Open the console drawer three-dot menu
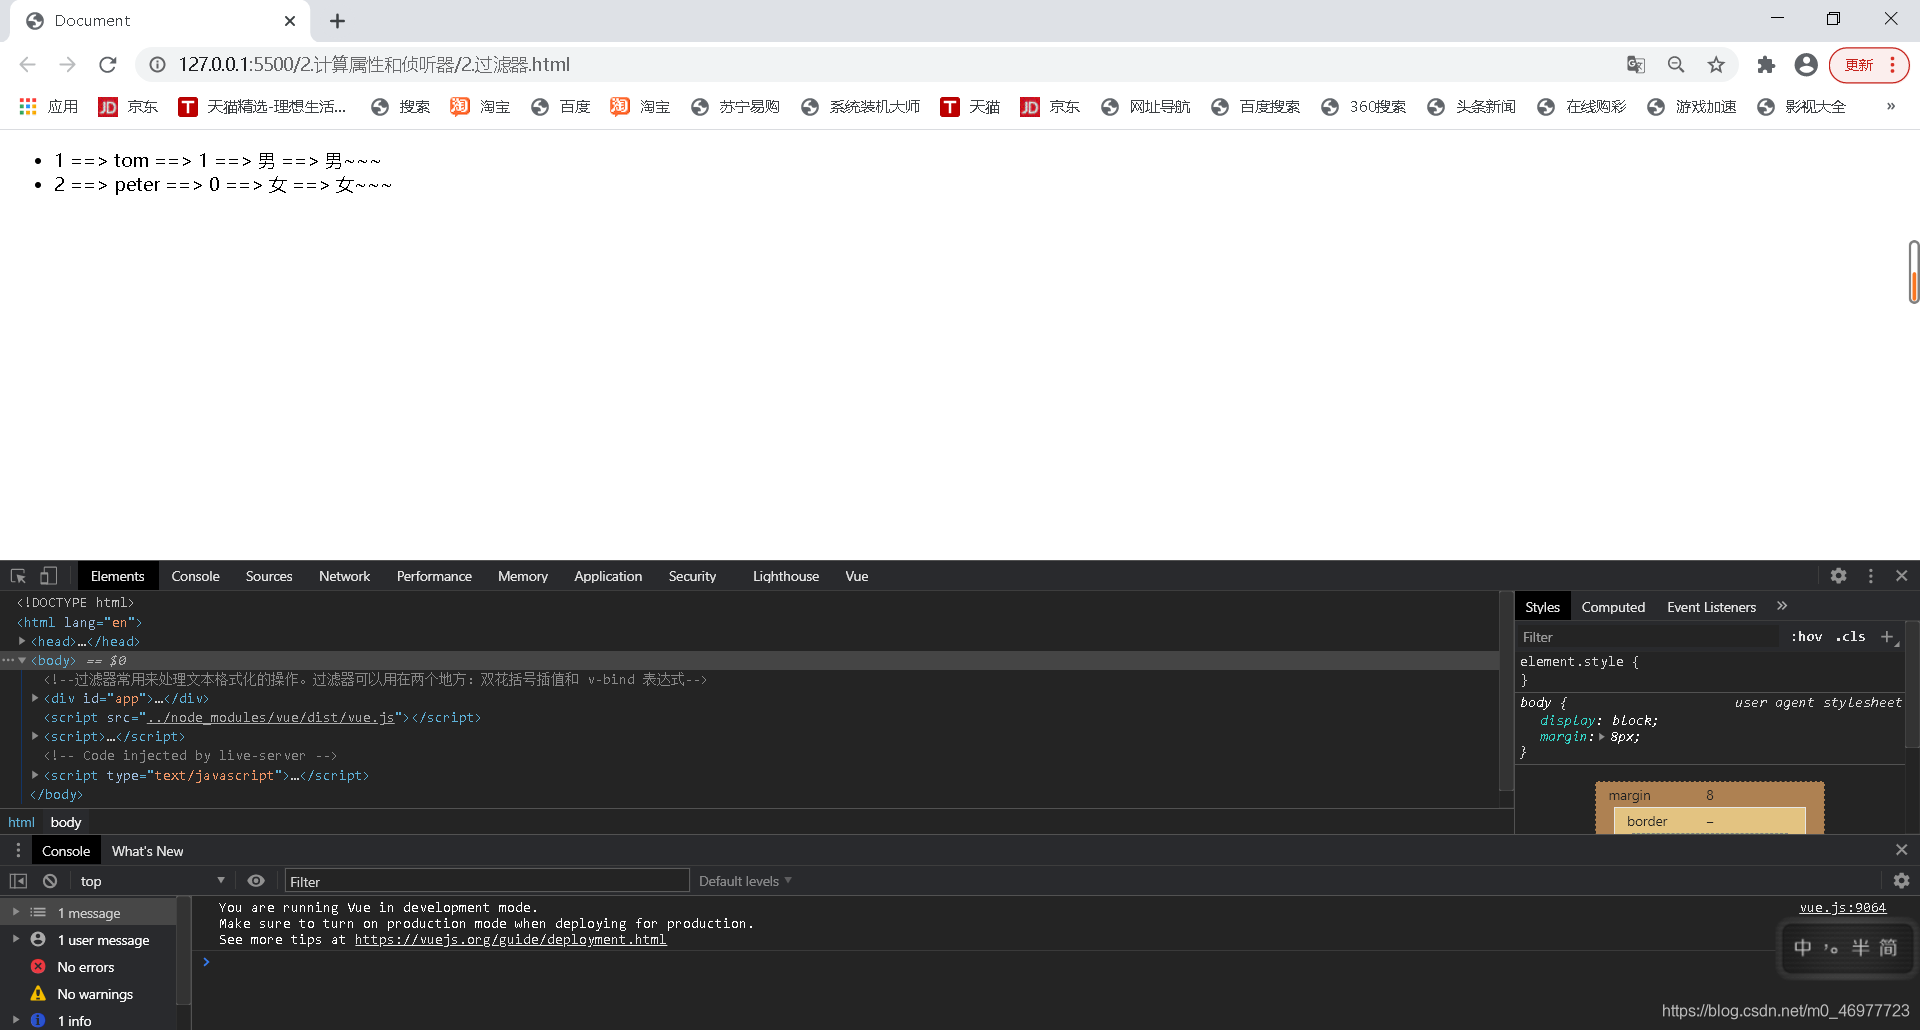Image resolution: width=1920 pixels, height=1030 pixels. point(17,850)
